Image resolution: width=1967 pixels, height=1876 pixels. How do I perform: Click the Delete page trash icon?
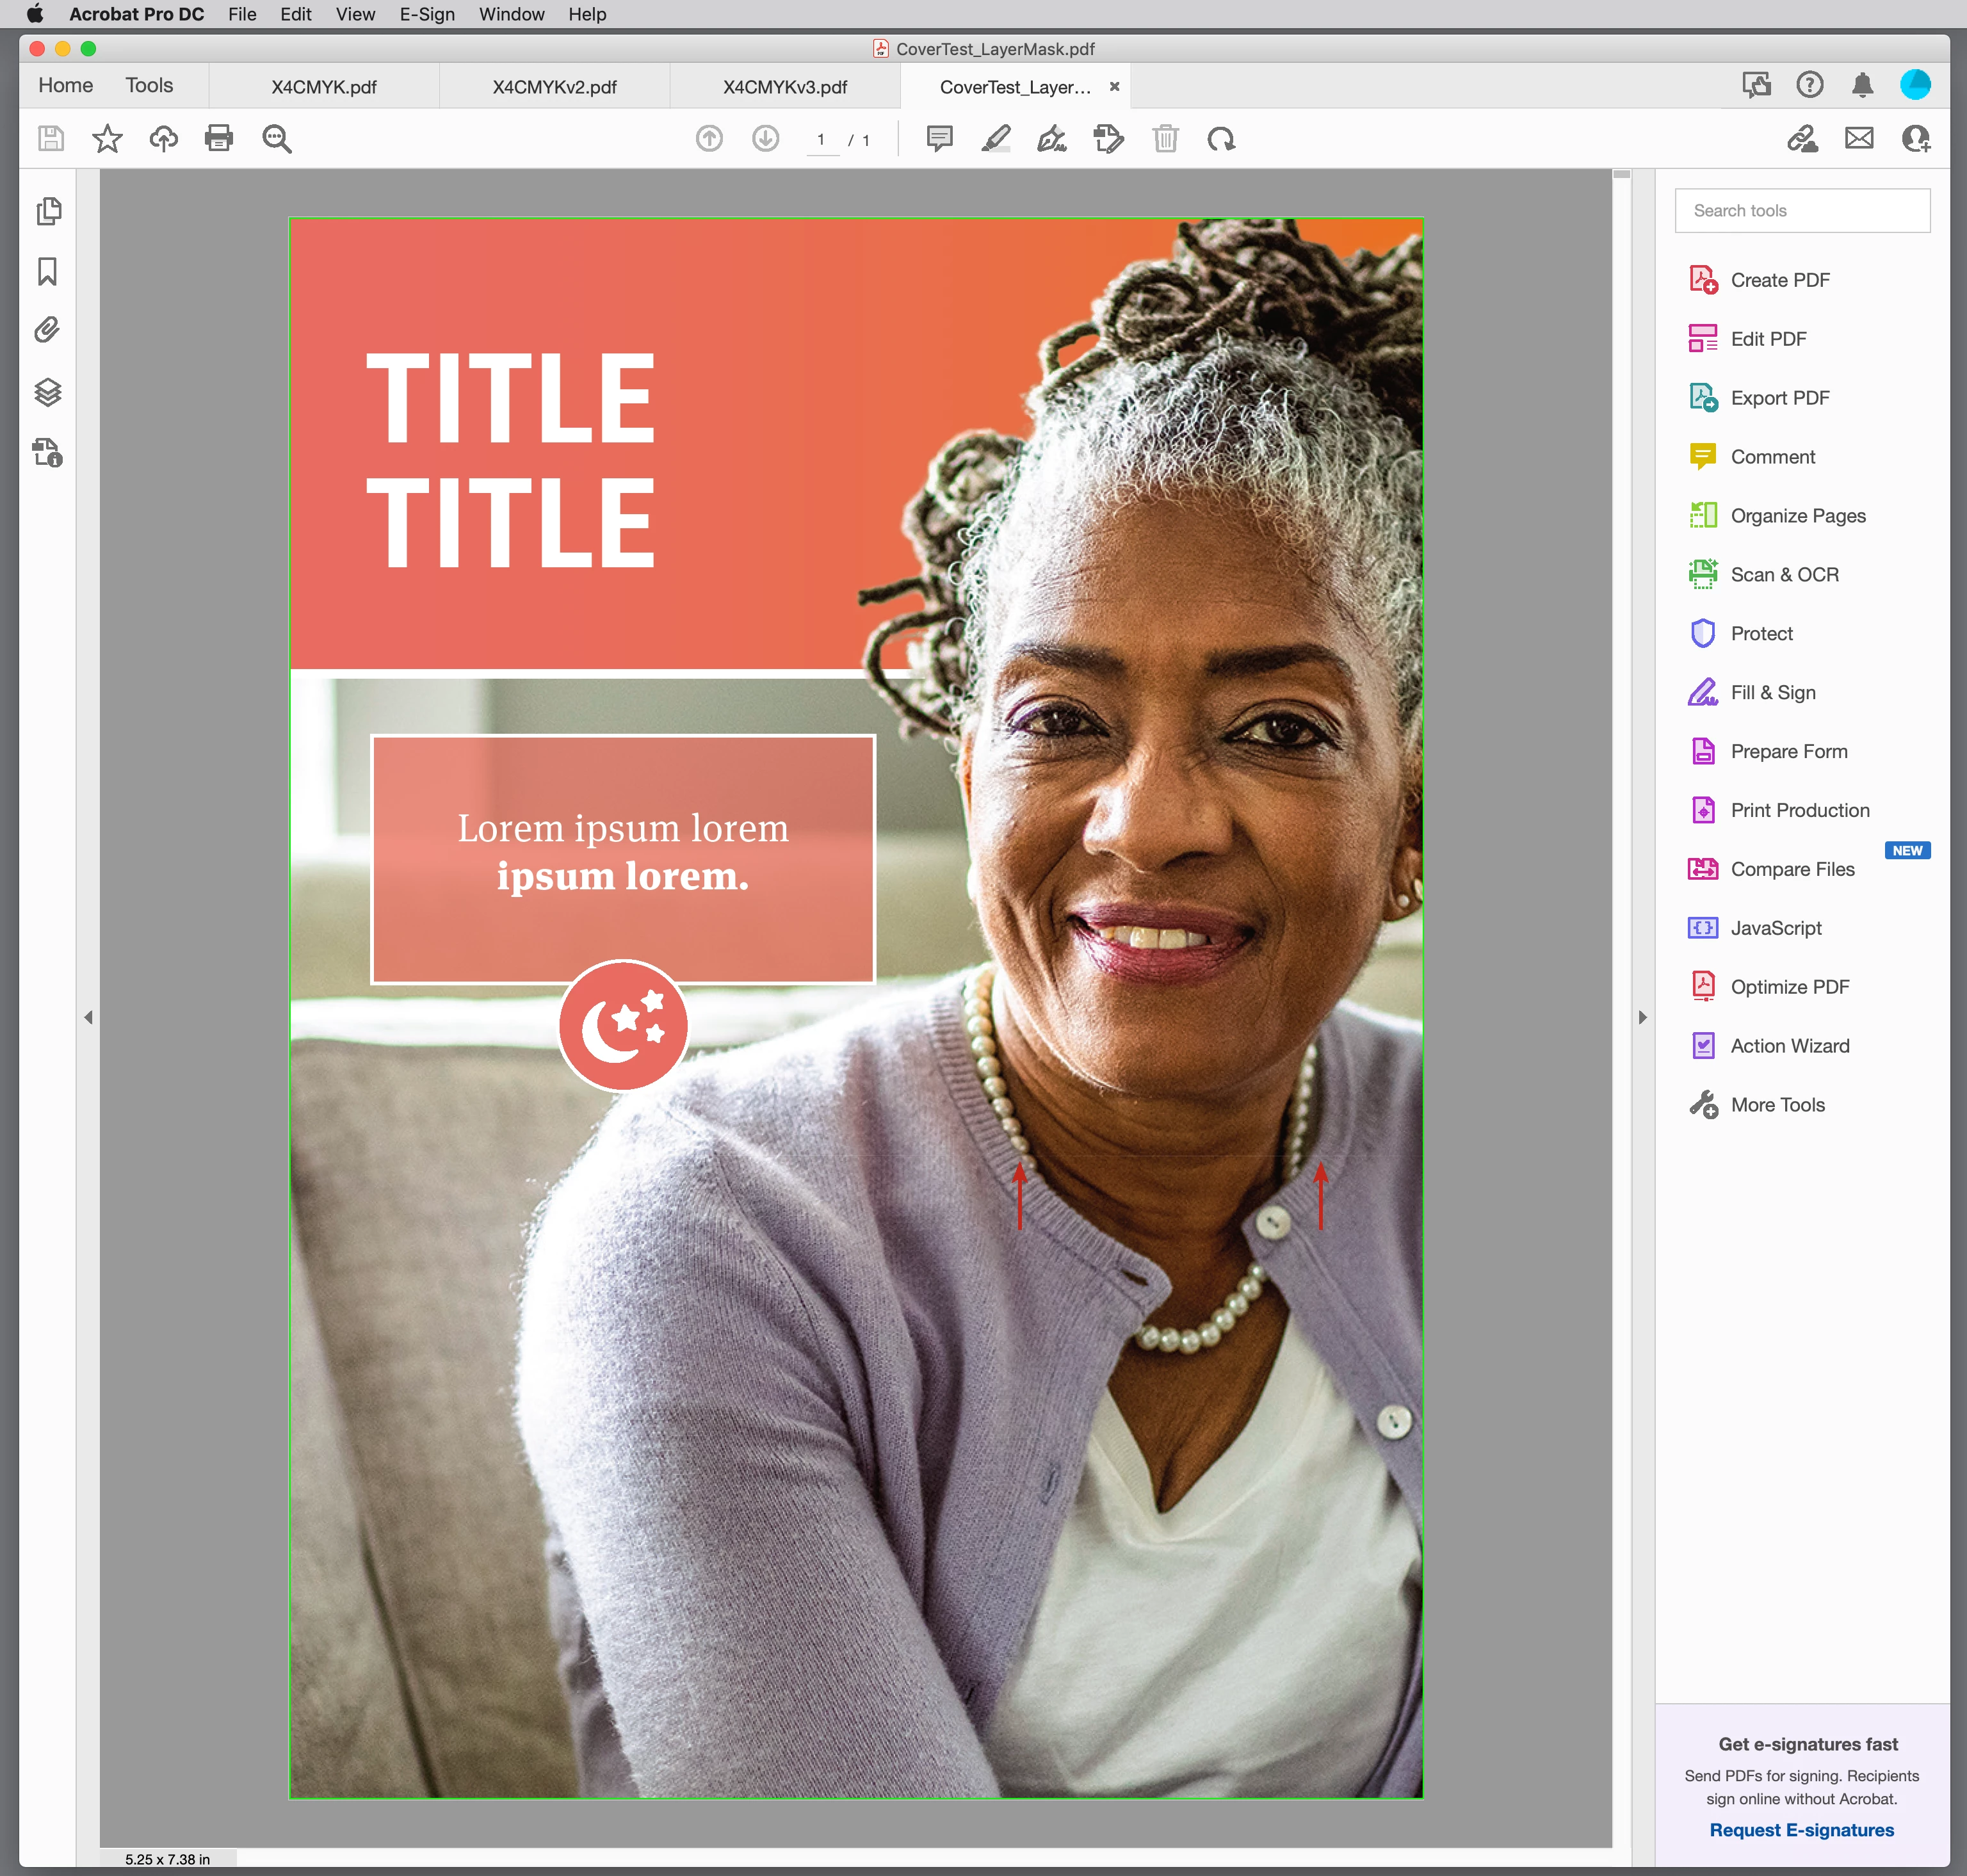(x=1165, y=138)
